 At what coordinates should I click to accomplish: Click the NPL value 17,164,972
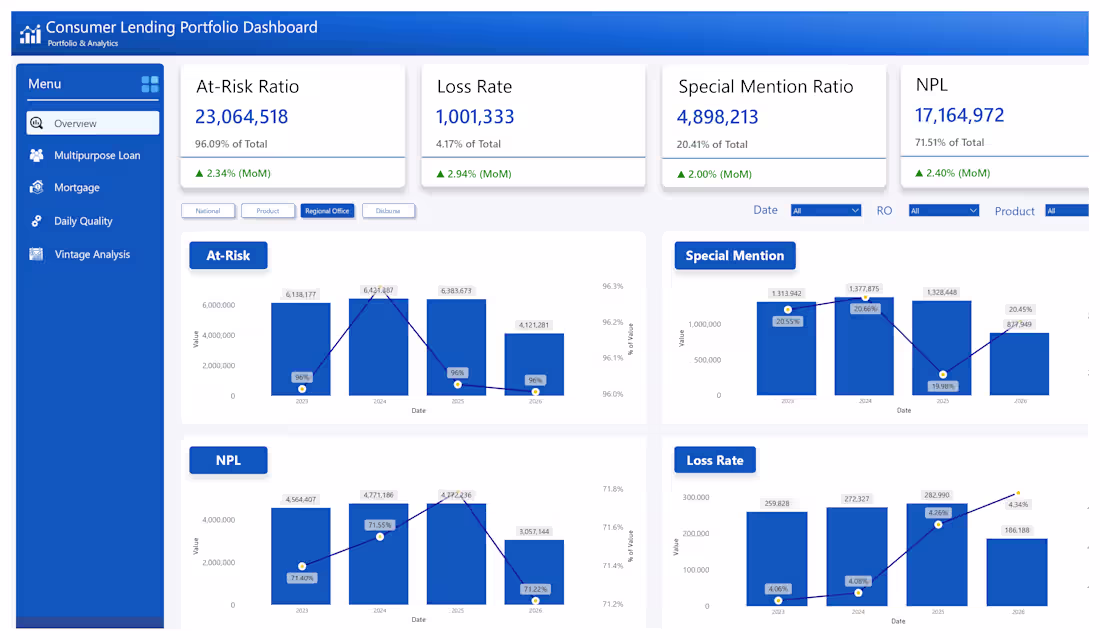[959, 115]
